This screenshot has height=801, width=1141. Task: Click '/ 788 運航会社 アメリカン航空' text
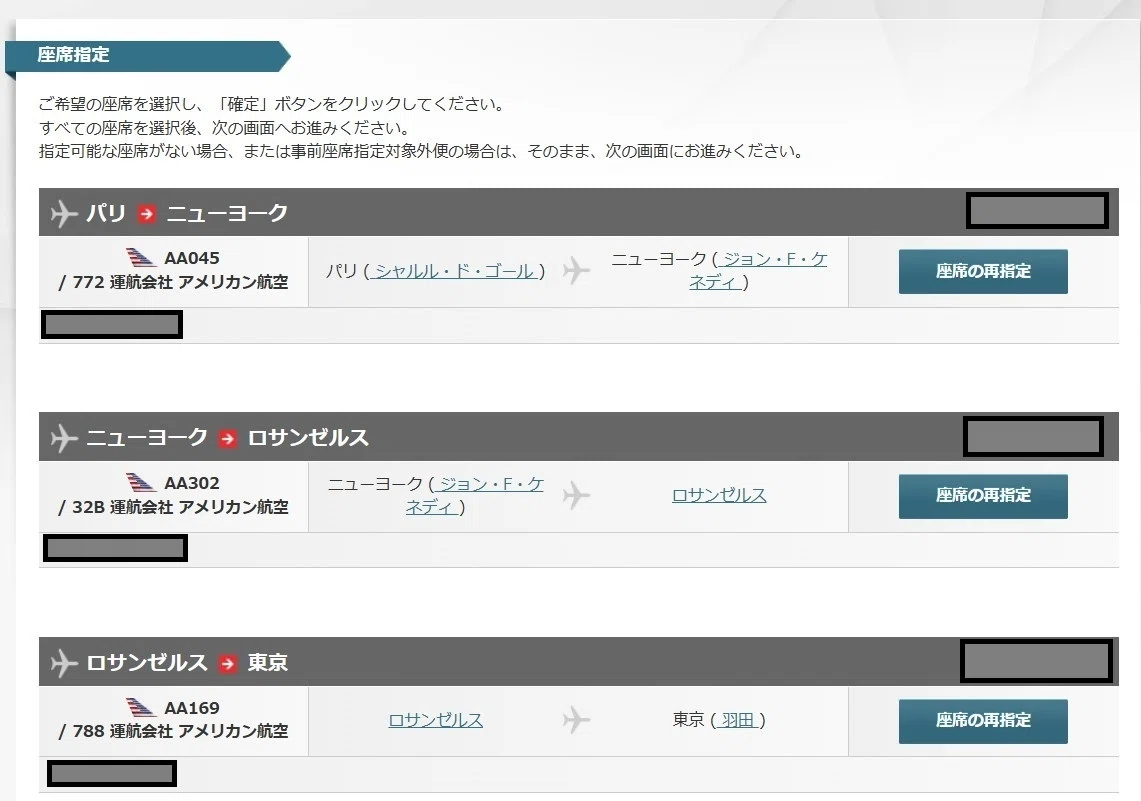173,731
